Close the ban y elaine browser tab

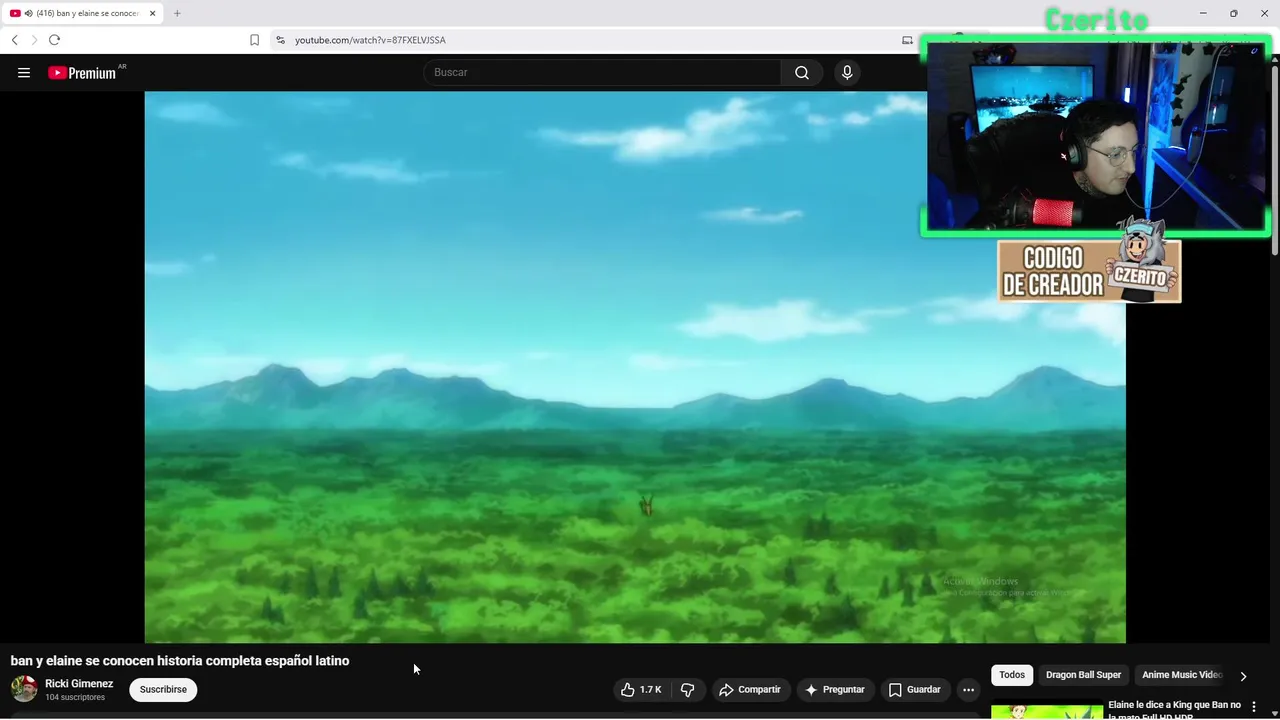(x=153, y=13)
